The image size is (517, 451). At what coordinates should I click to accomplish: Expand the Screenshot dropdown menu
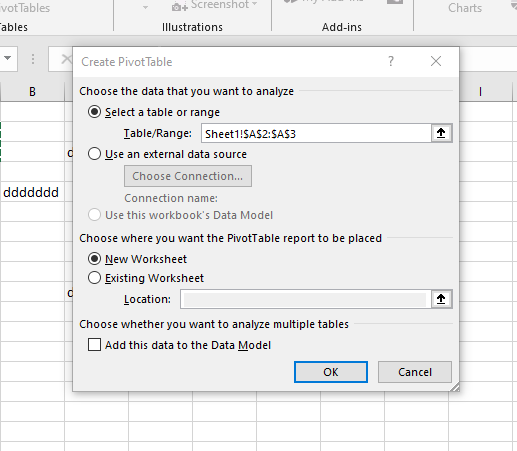(x=255, y=4)
